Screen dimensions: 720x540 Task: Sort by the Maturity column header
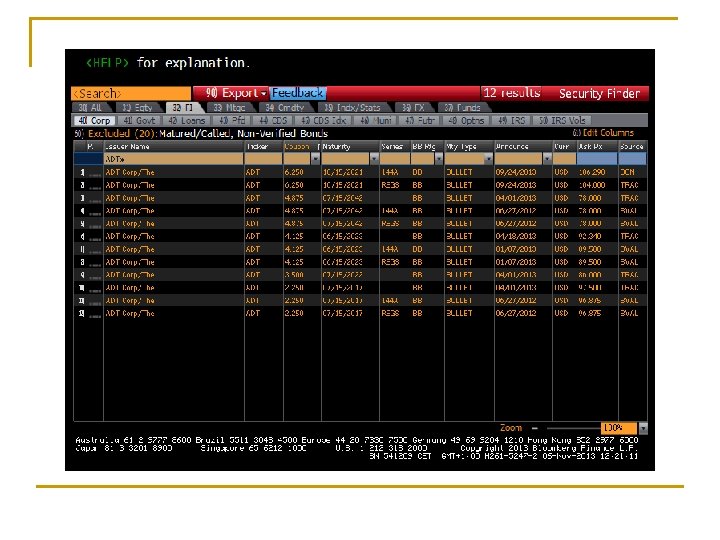point(350,146)
